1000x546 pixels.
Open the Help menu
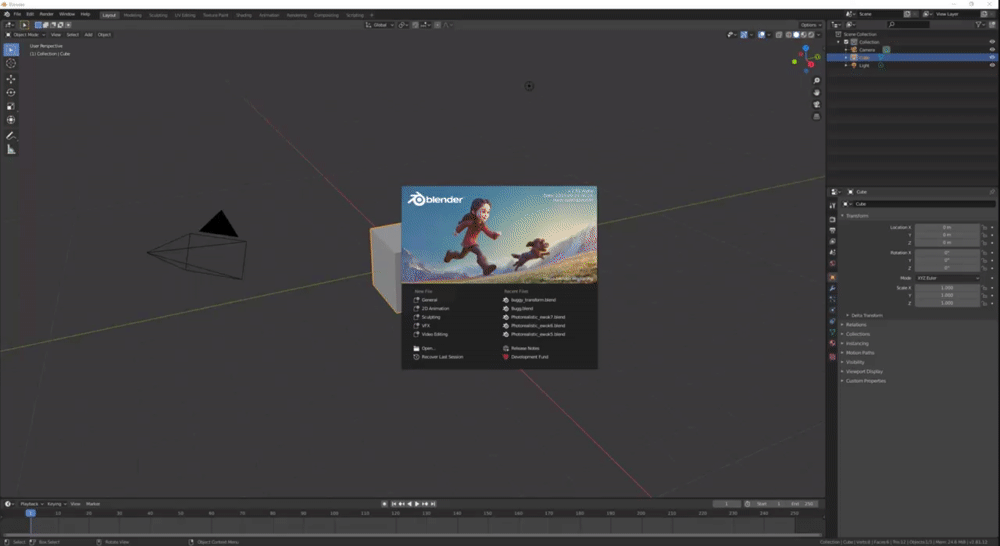tap(85, 14)
